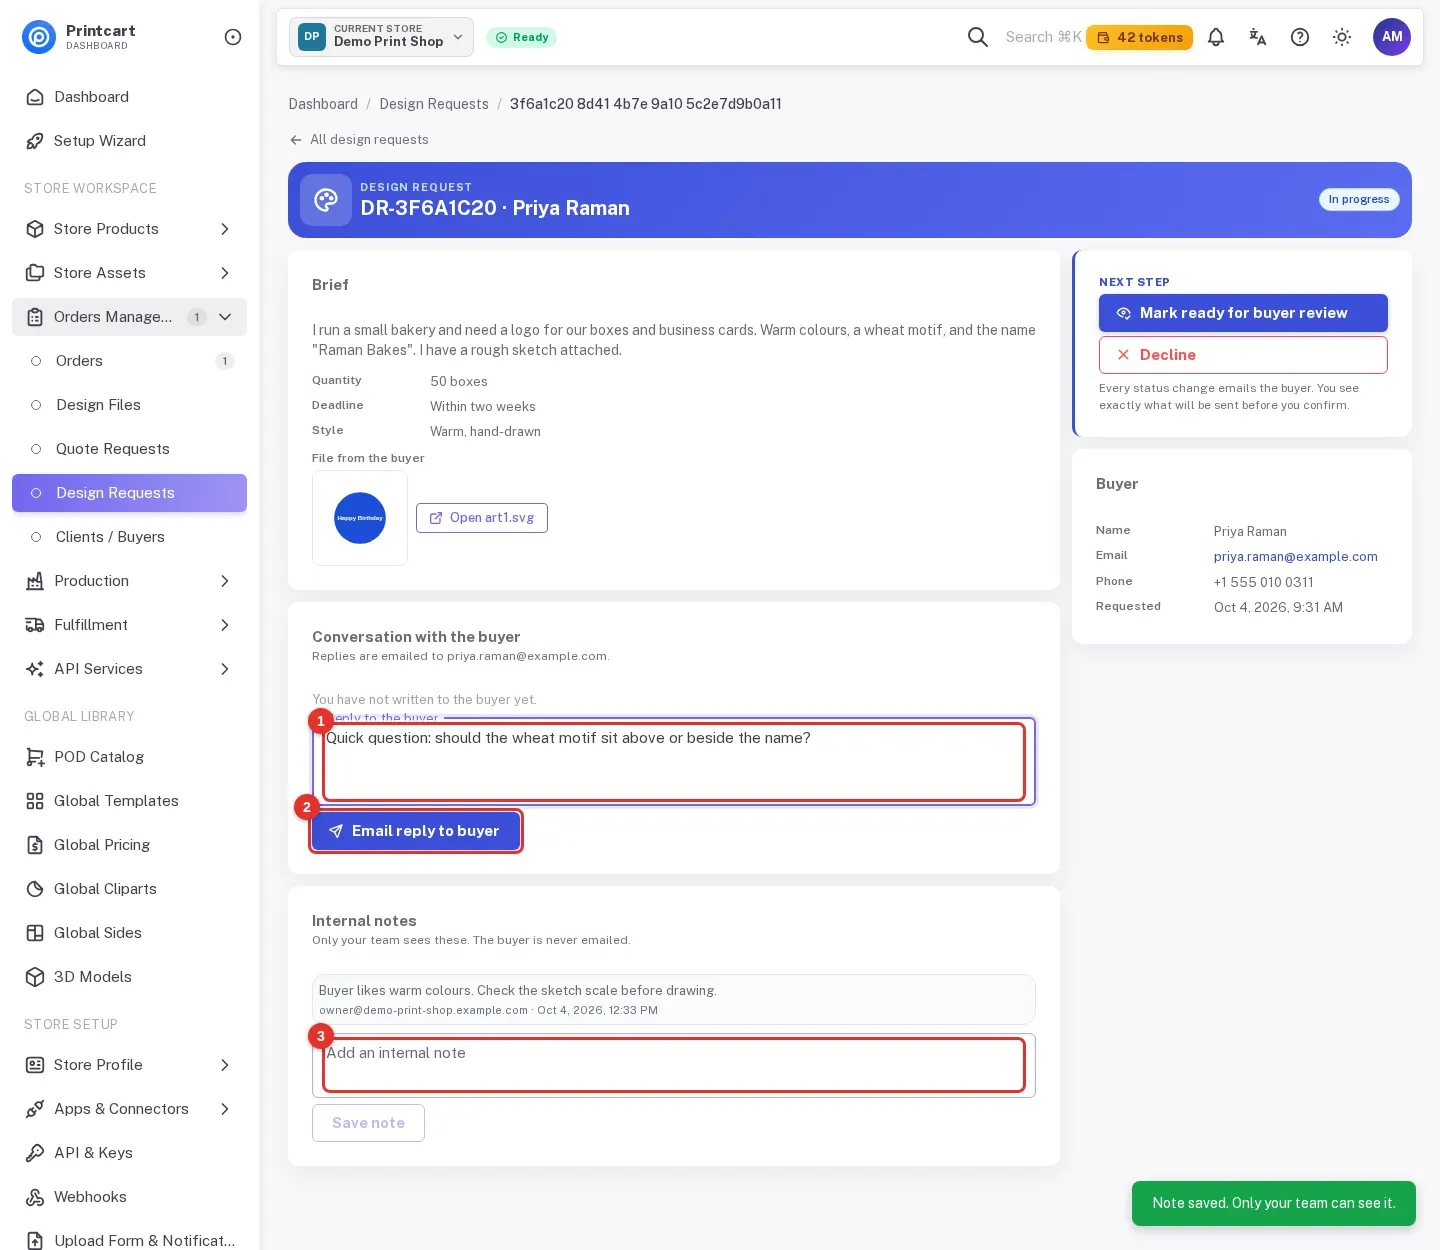Click priya.raman@example.com email link
1440x1250 pixels.
[x=1296, y=557]
